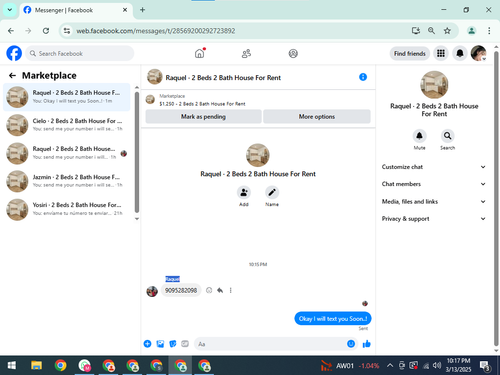Open the Facebook logo home link
The width and height of the screenshot is (500, 375).
(x=14, y=53)
